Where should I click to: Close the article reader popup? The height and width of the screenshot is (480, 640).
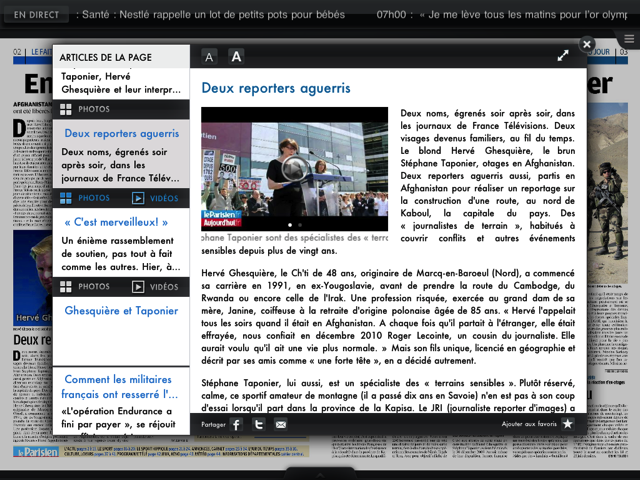pos(587,44)
